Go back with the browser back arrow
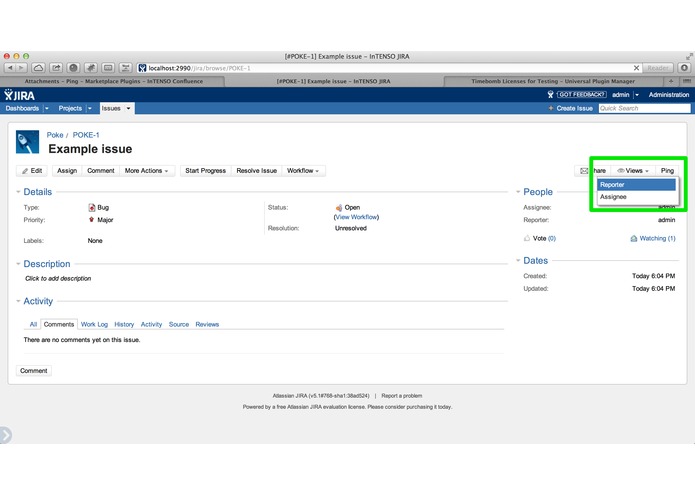The image size is (695, 494). [x=10, y=68]
